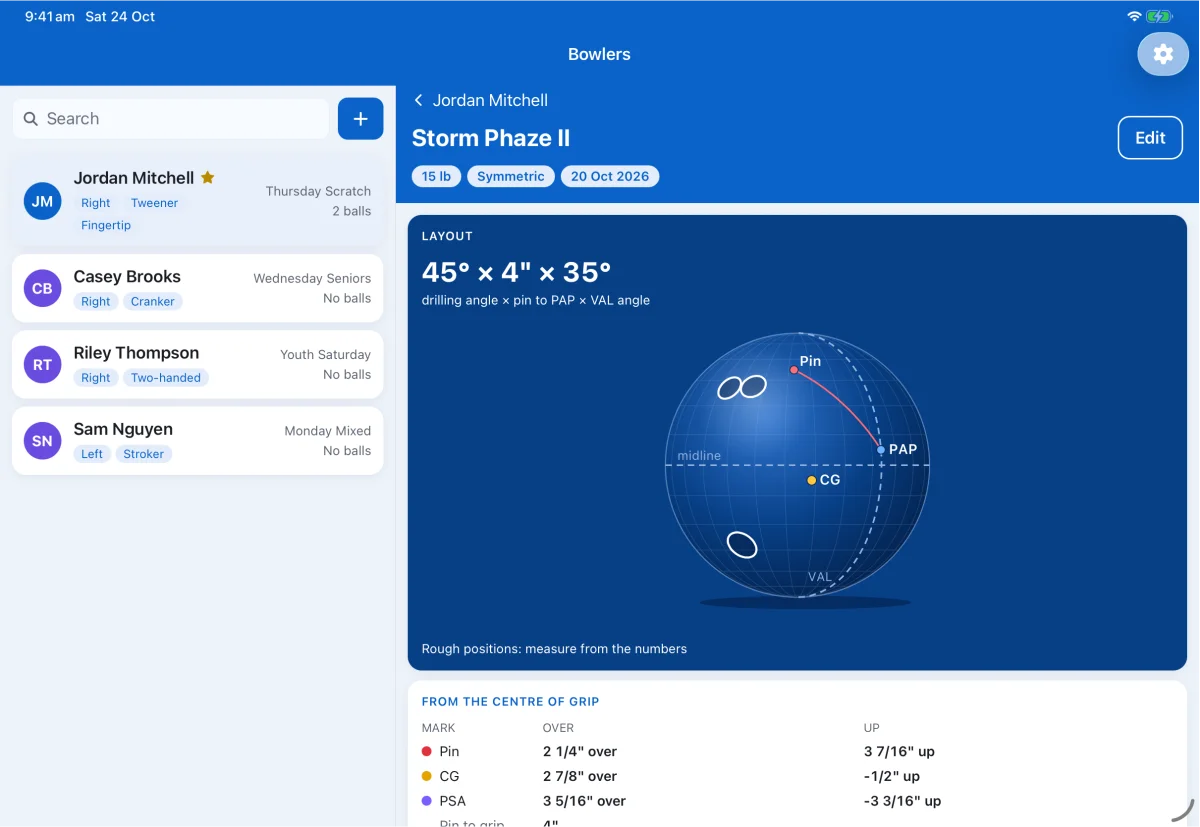This screenshot has height=827, width=1200.
Task: Click the Cranker tag on Casey Brooks
Action: [x=153, y=301]
